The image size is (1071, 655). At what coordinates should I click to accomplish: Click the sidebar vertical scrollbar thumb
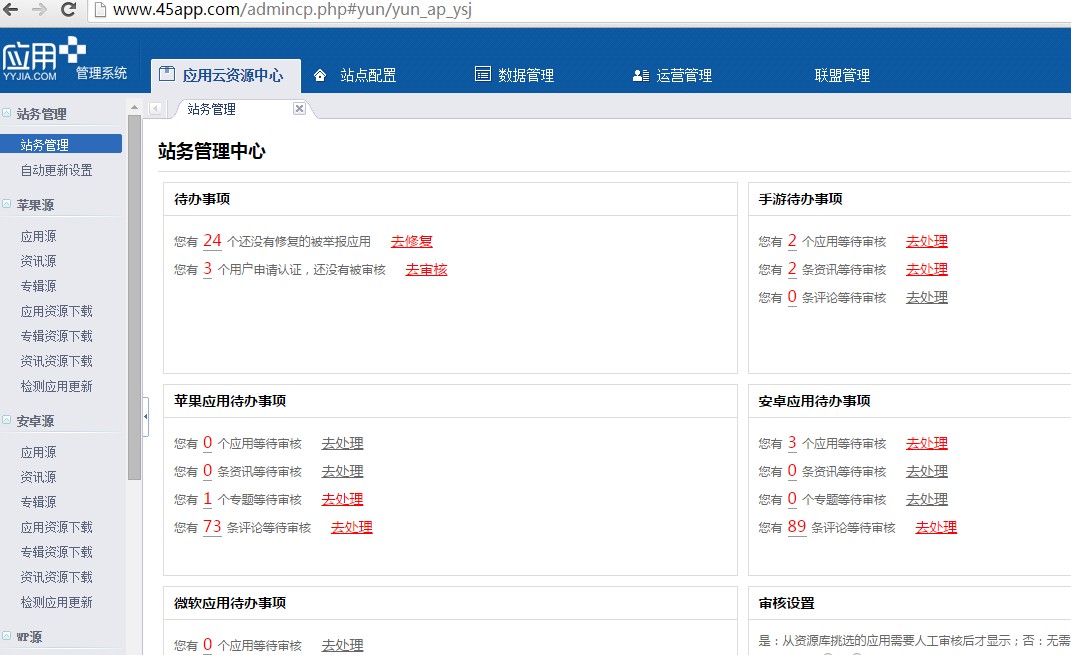134,297
